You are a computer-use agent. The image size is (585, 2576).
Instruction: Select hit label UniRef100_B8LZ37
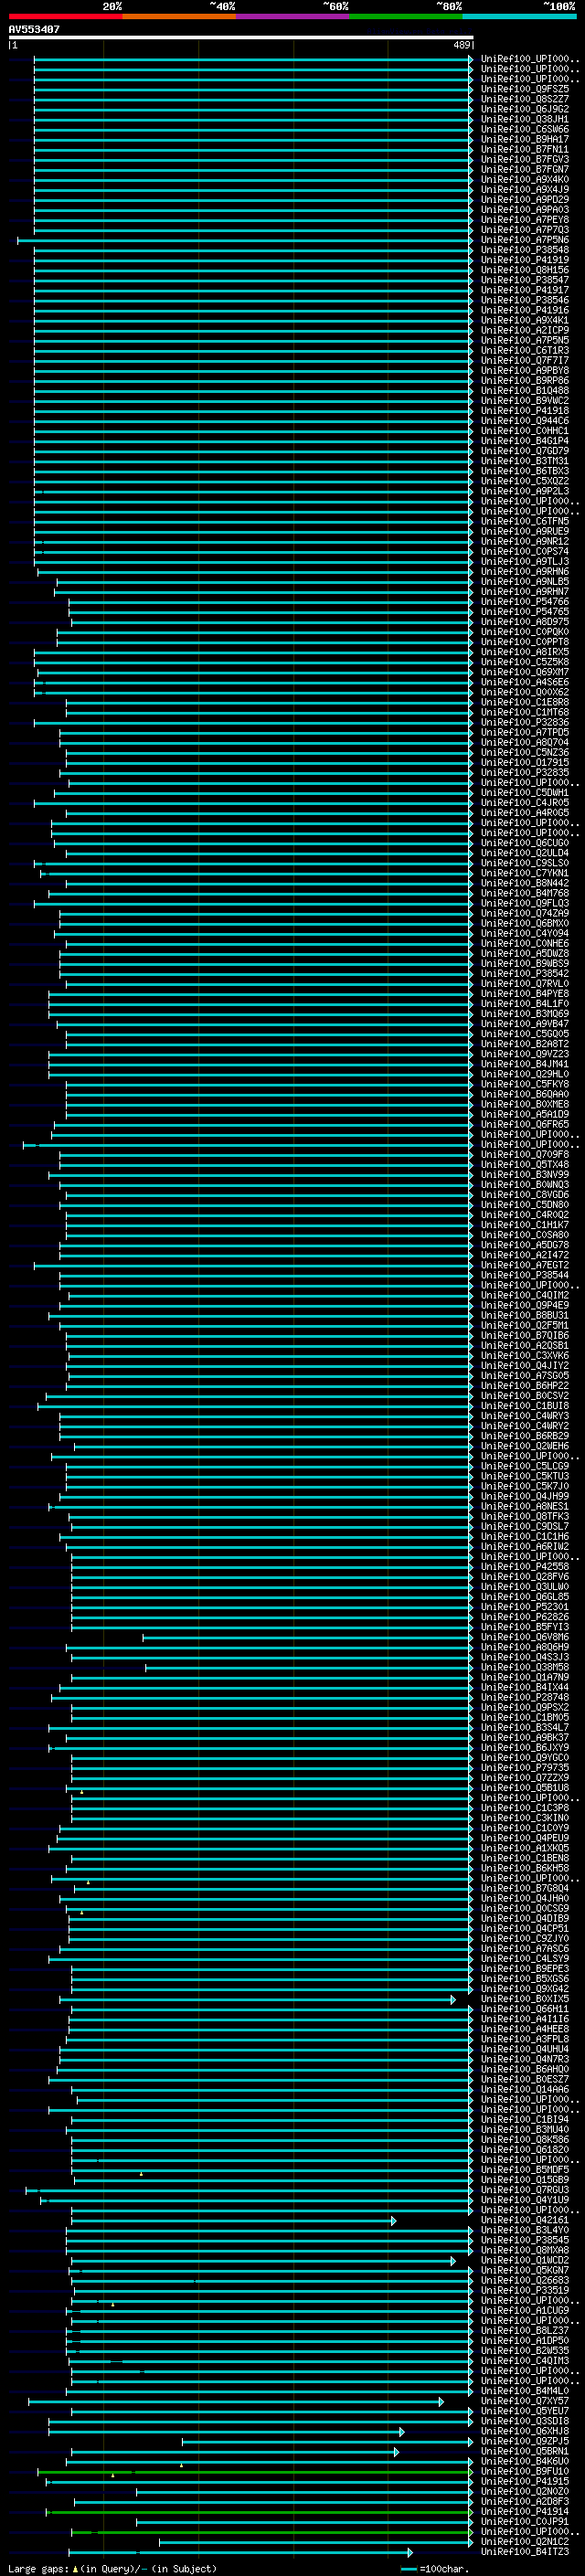[x=525, y=2330]
